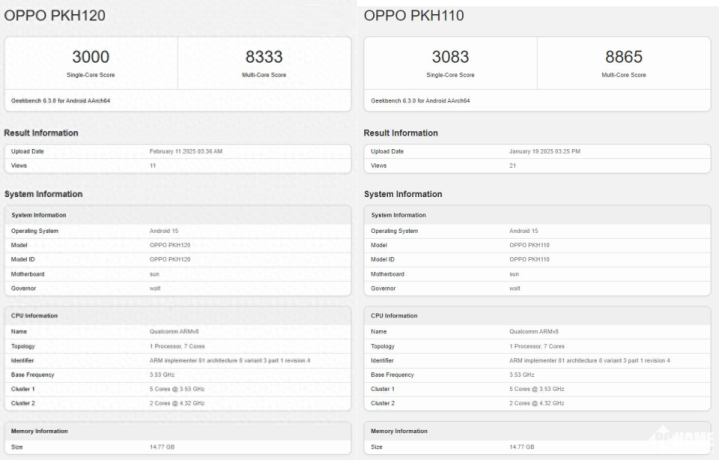Click the "OPPO PKH110" page title heading
719x460 pixels.
pos(414,16)
